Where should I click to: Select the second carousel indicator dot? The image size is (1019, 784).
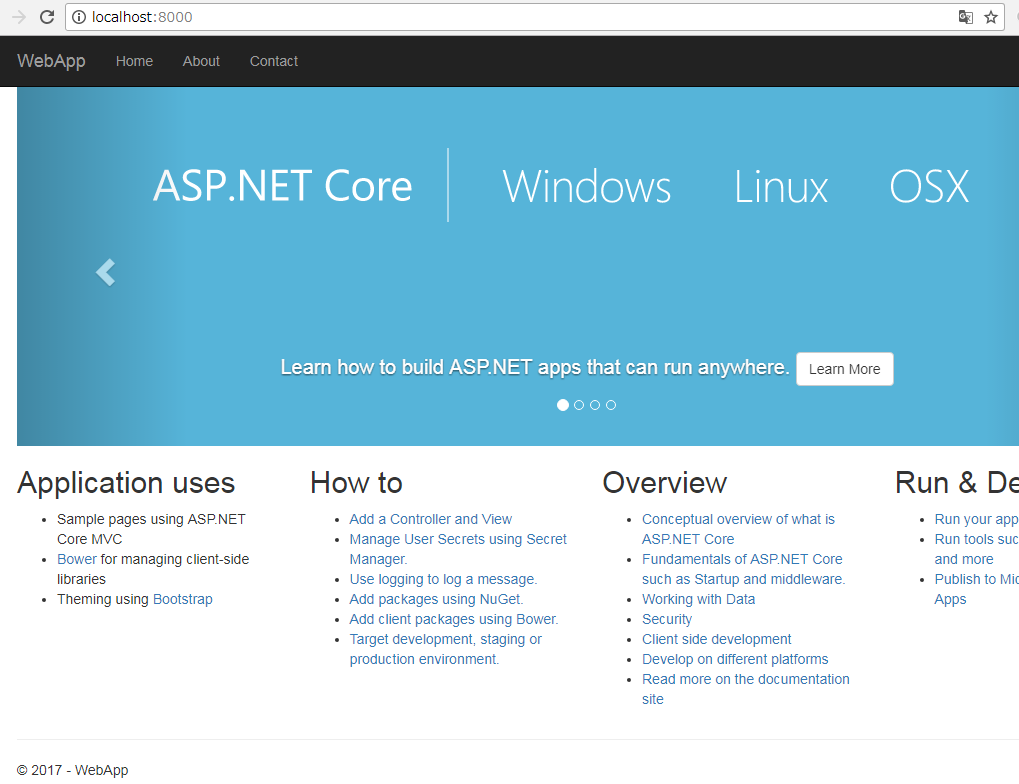pyautogui.click(x=578, y=405)
